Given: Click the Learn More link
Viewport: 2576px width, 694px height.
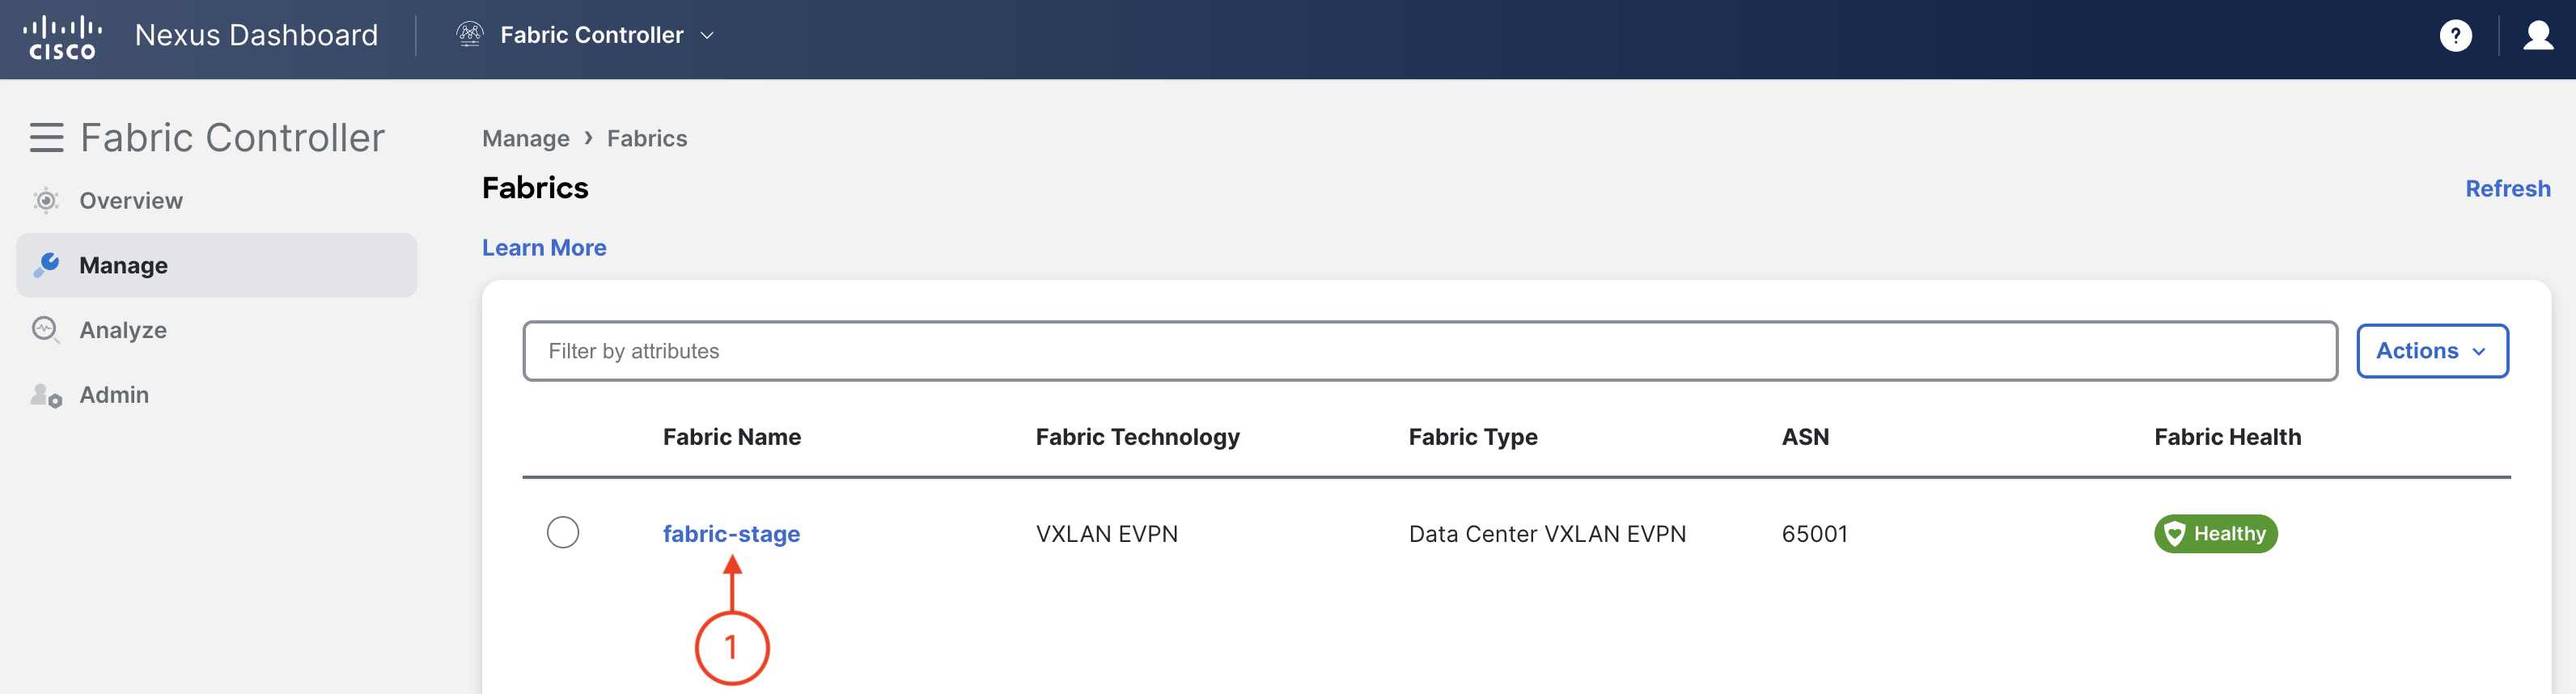Looking at the screenshot, I should click(x=544, y=248).
